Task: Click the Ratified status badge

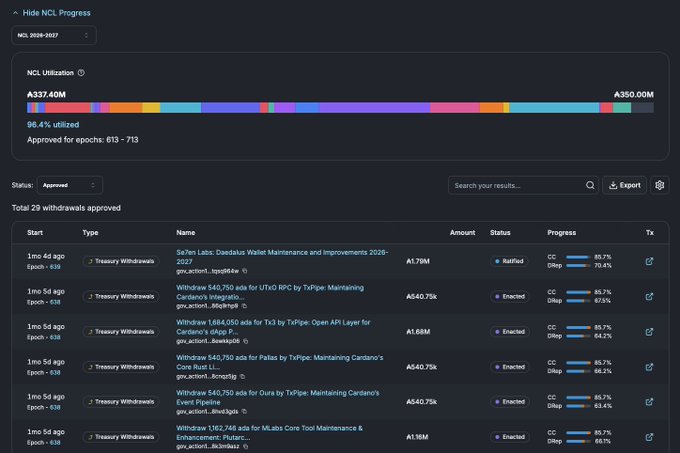Action: click(509, 261)
